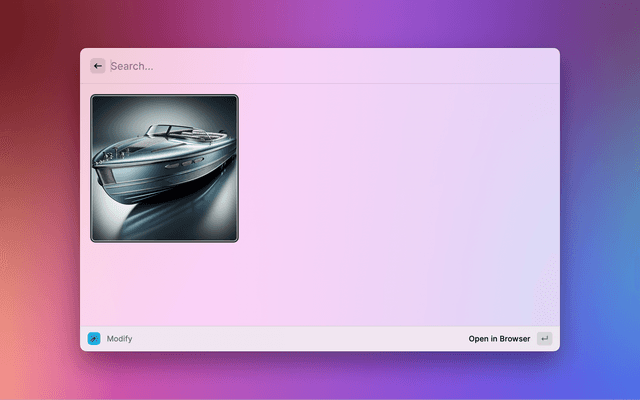Click the blue Modify extension icon

point(94,339)
